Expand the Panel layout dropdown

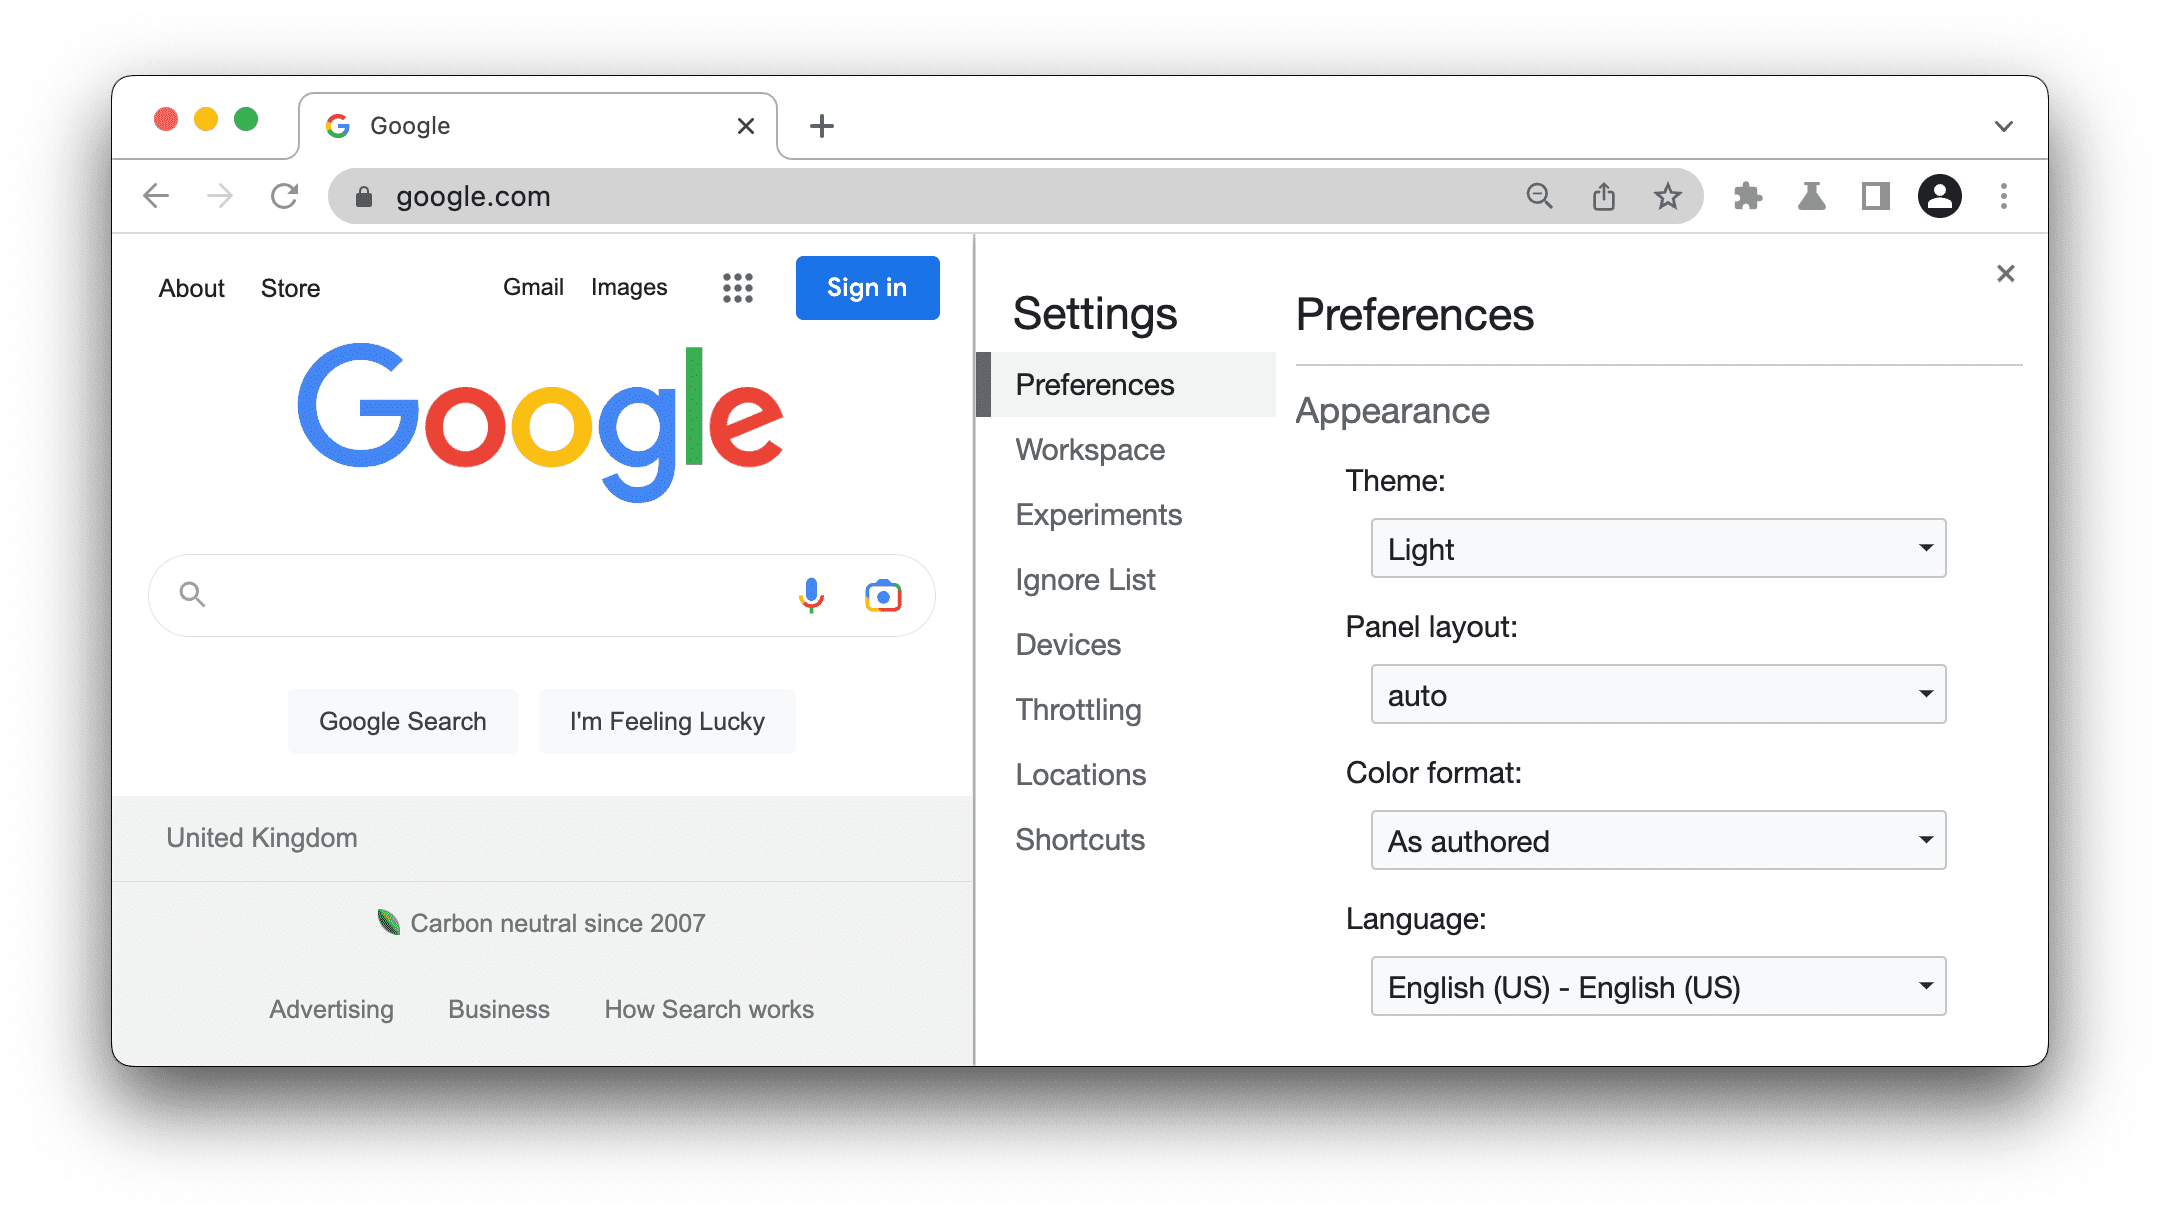pyautogui.click(x=1654, y=693)
